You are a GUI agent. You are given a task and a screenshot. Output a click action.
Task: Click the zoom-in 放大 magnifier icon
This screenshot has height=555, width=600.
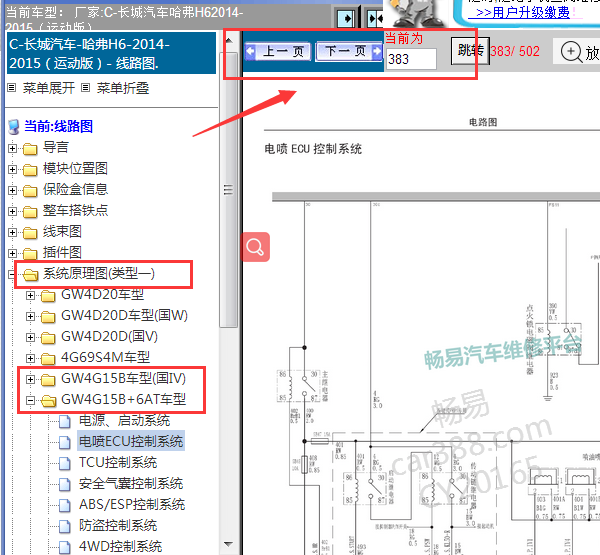pyautogui.click(x=571, y=51)
